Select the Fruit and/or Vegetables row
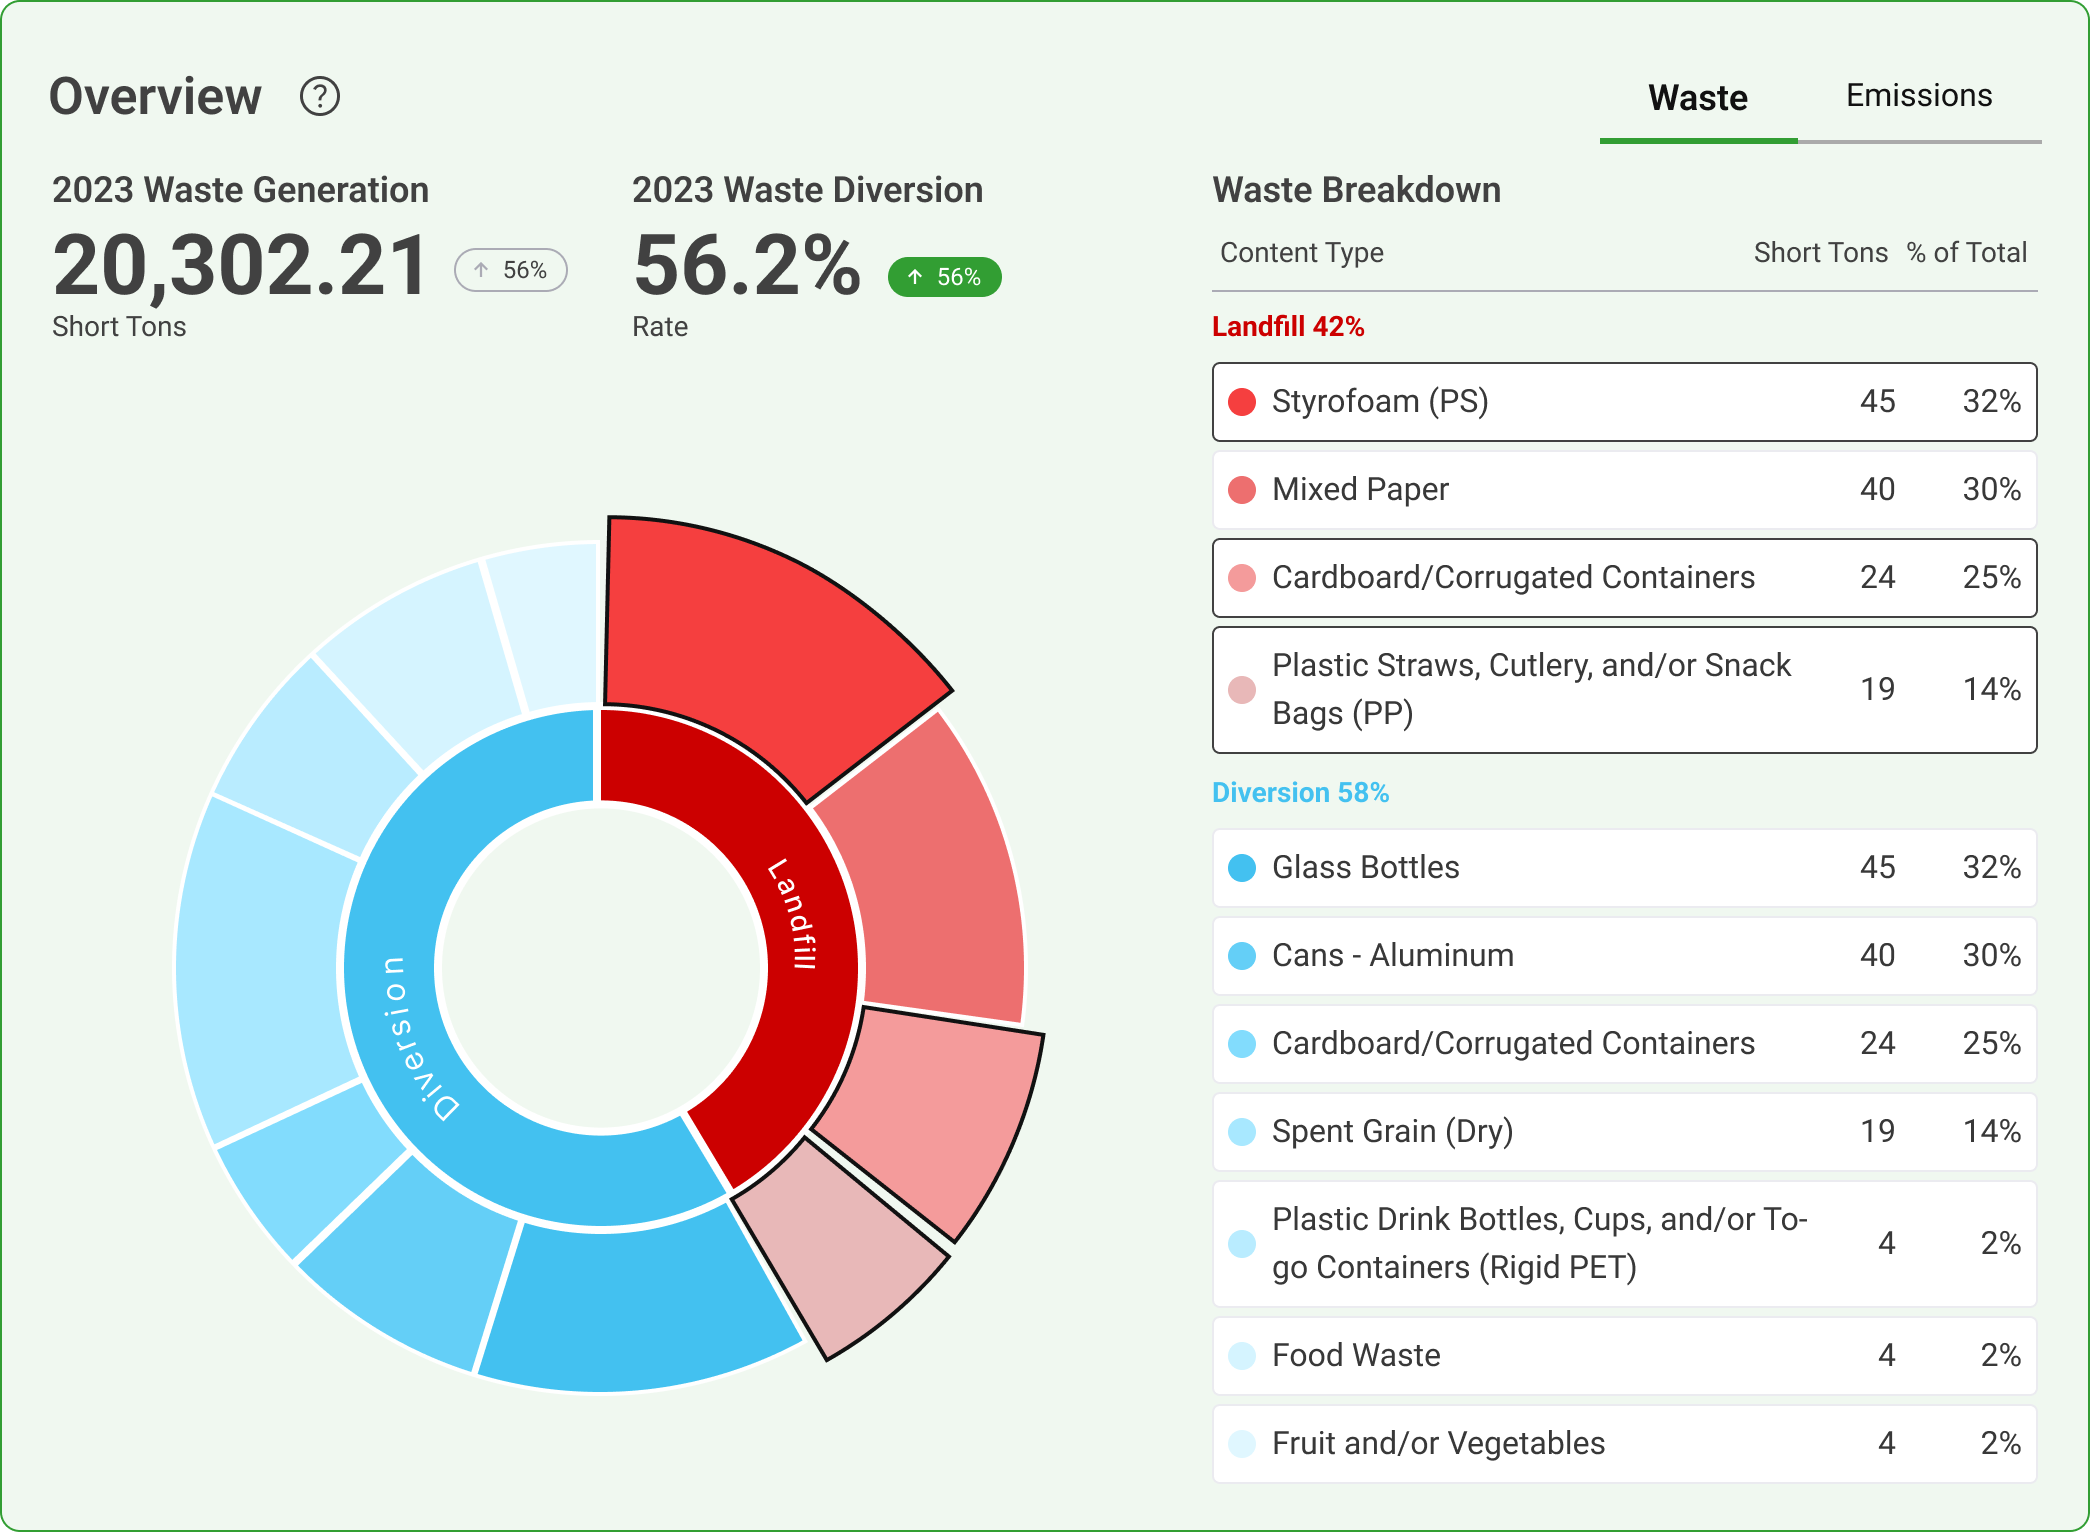 [1623, 1444]
